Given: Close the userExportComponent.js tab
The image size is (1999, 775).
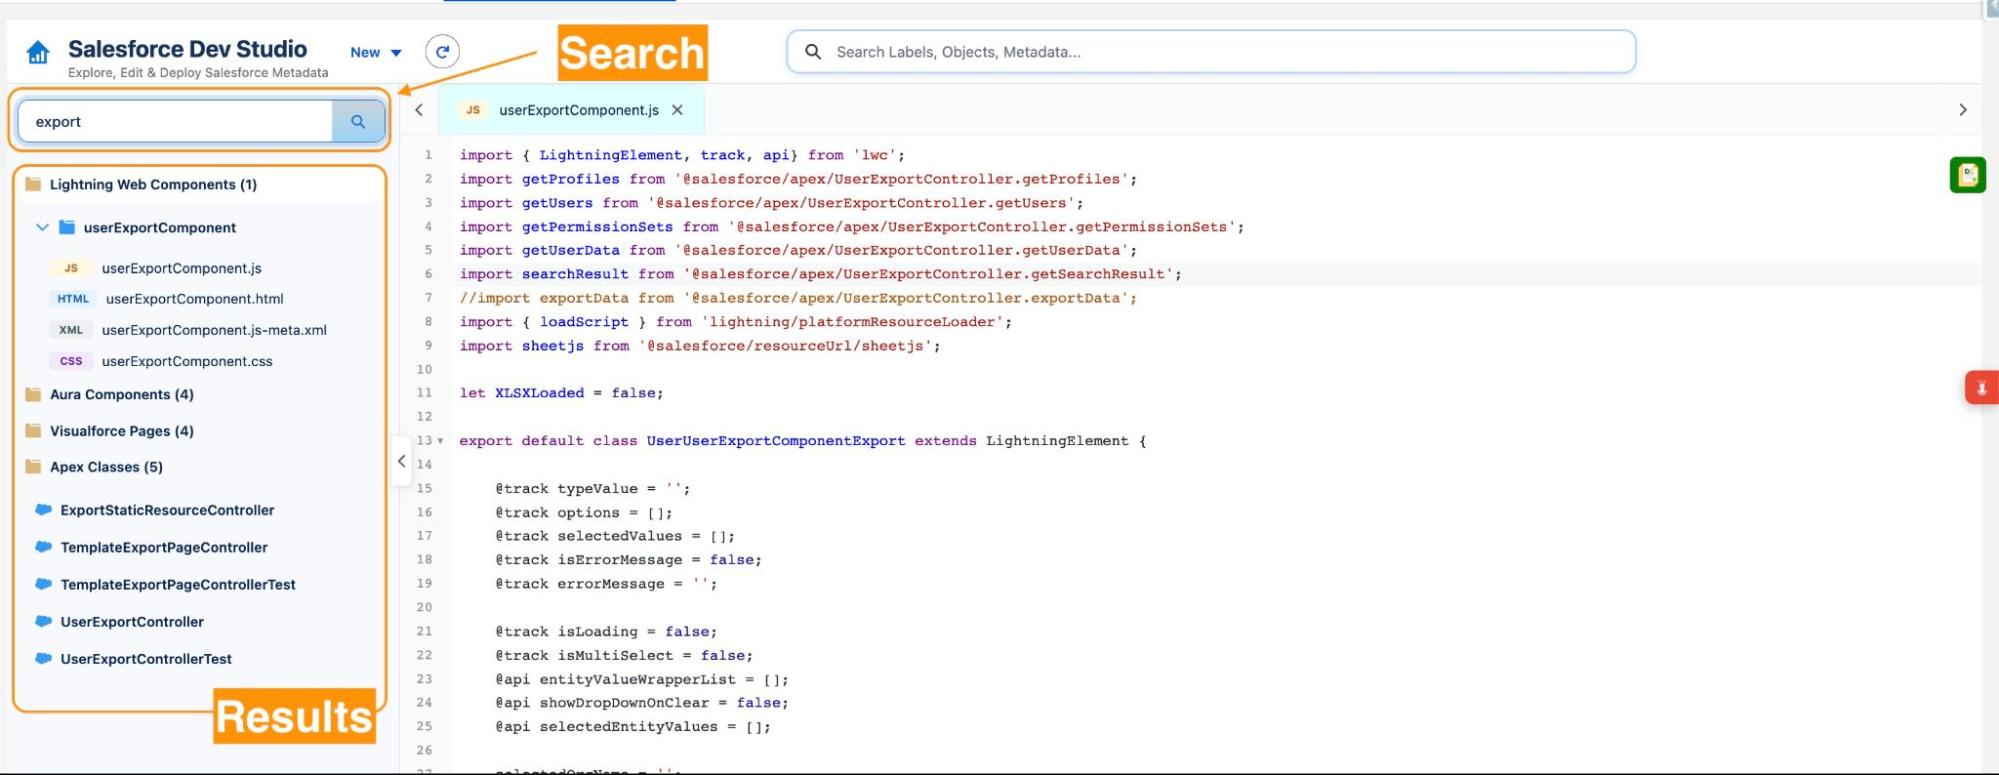Looking at the screenshot, I should point(677,110).
